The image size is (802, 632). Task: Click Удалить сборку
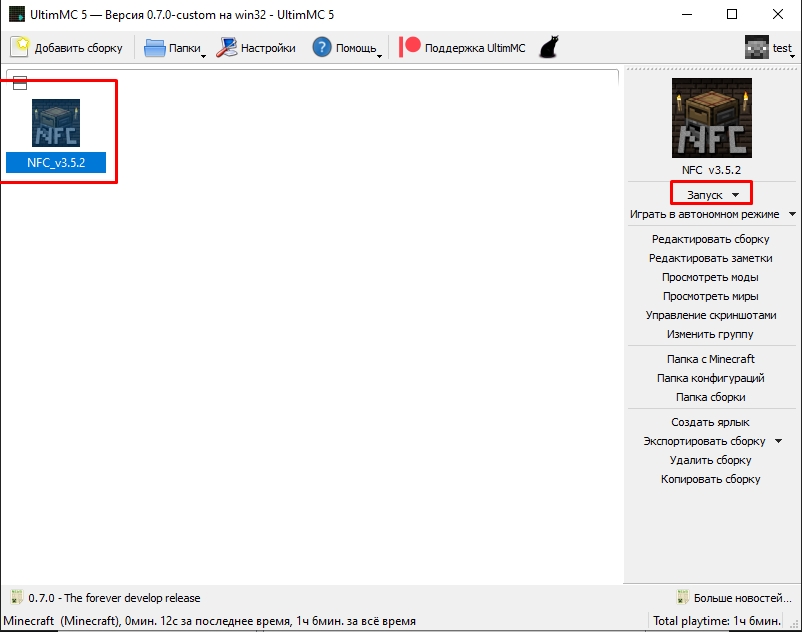click(710, 460)
